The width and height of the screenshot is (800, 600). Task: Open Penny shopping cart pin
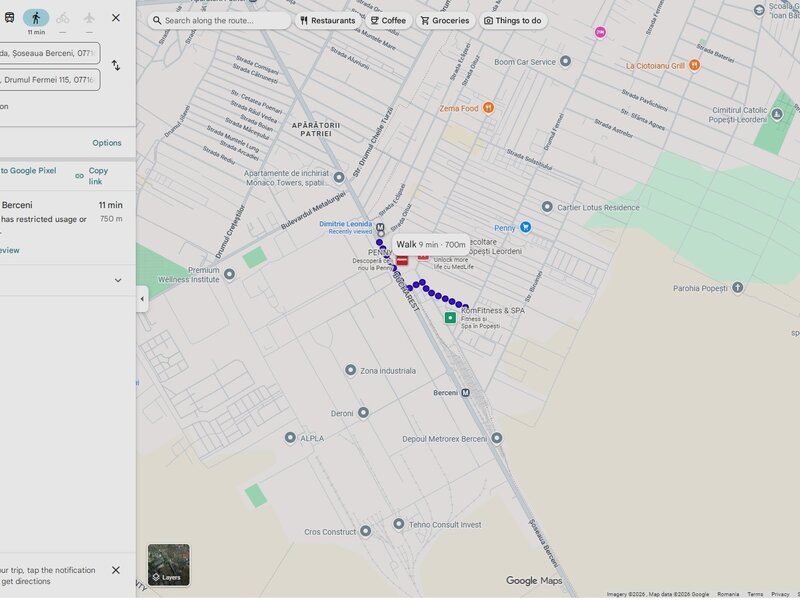click(x=526, y=228)
